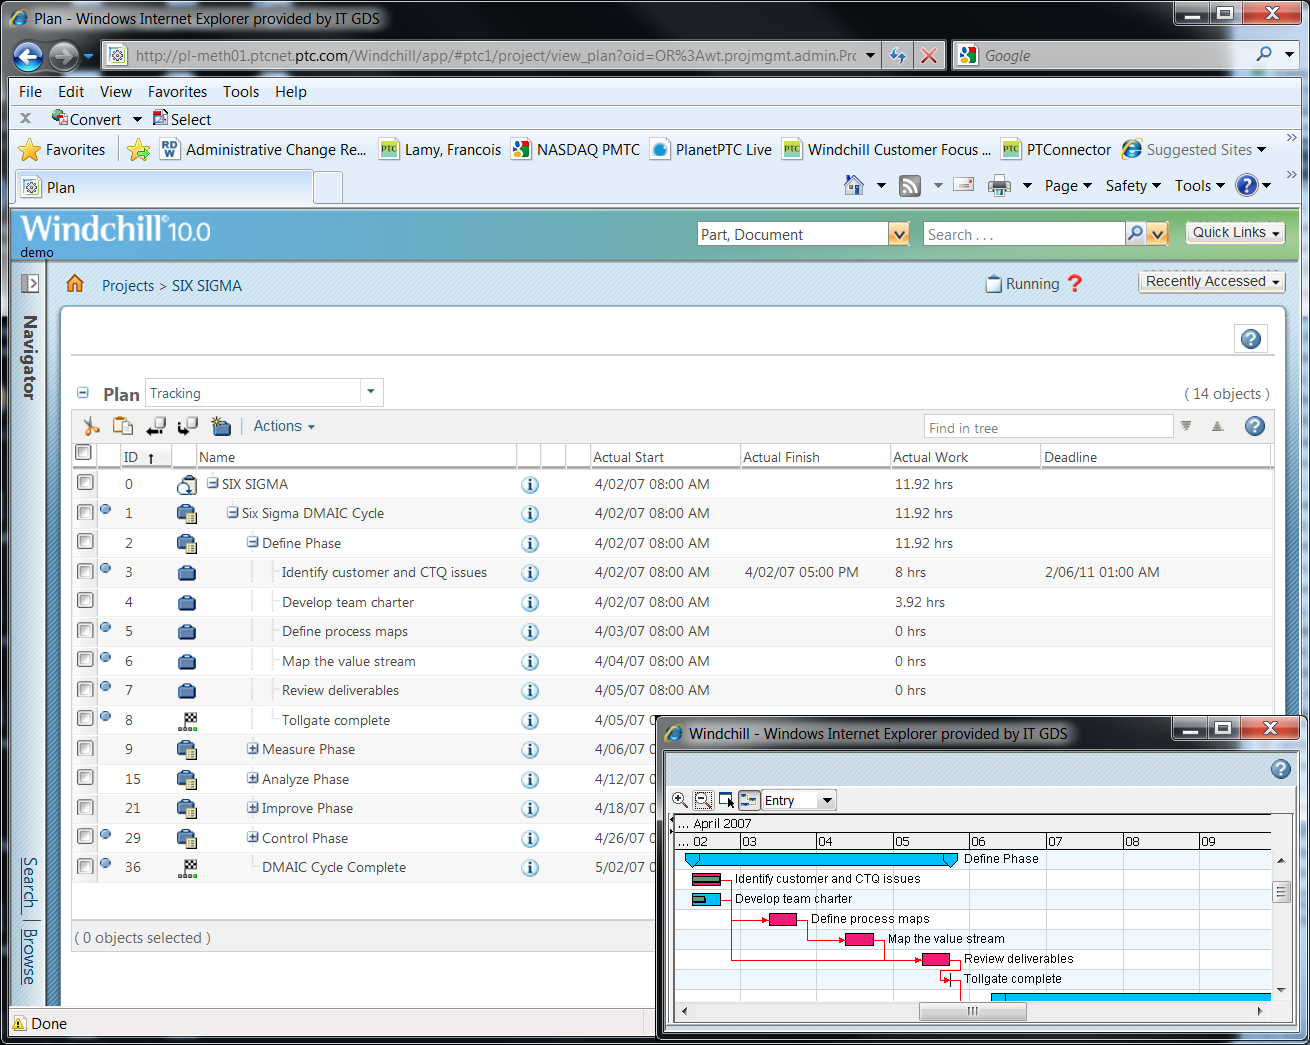Image resolution: width=1310 pixels, height=1045 pixels.
Task: Check the checkbox for the Develop team charter row
Action: pyautogui.click(x=85, y=601)
